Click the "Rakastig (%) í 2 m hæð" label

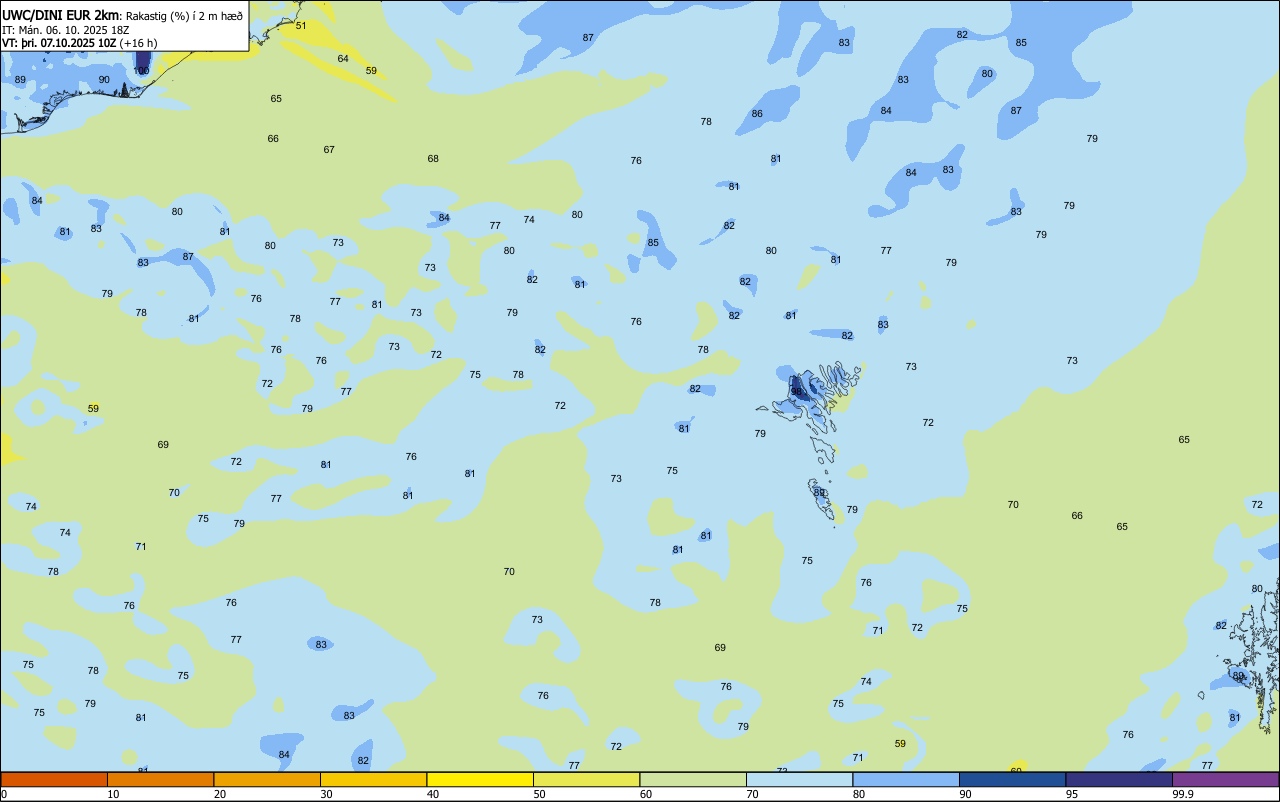pos(184,15)
